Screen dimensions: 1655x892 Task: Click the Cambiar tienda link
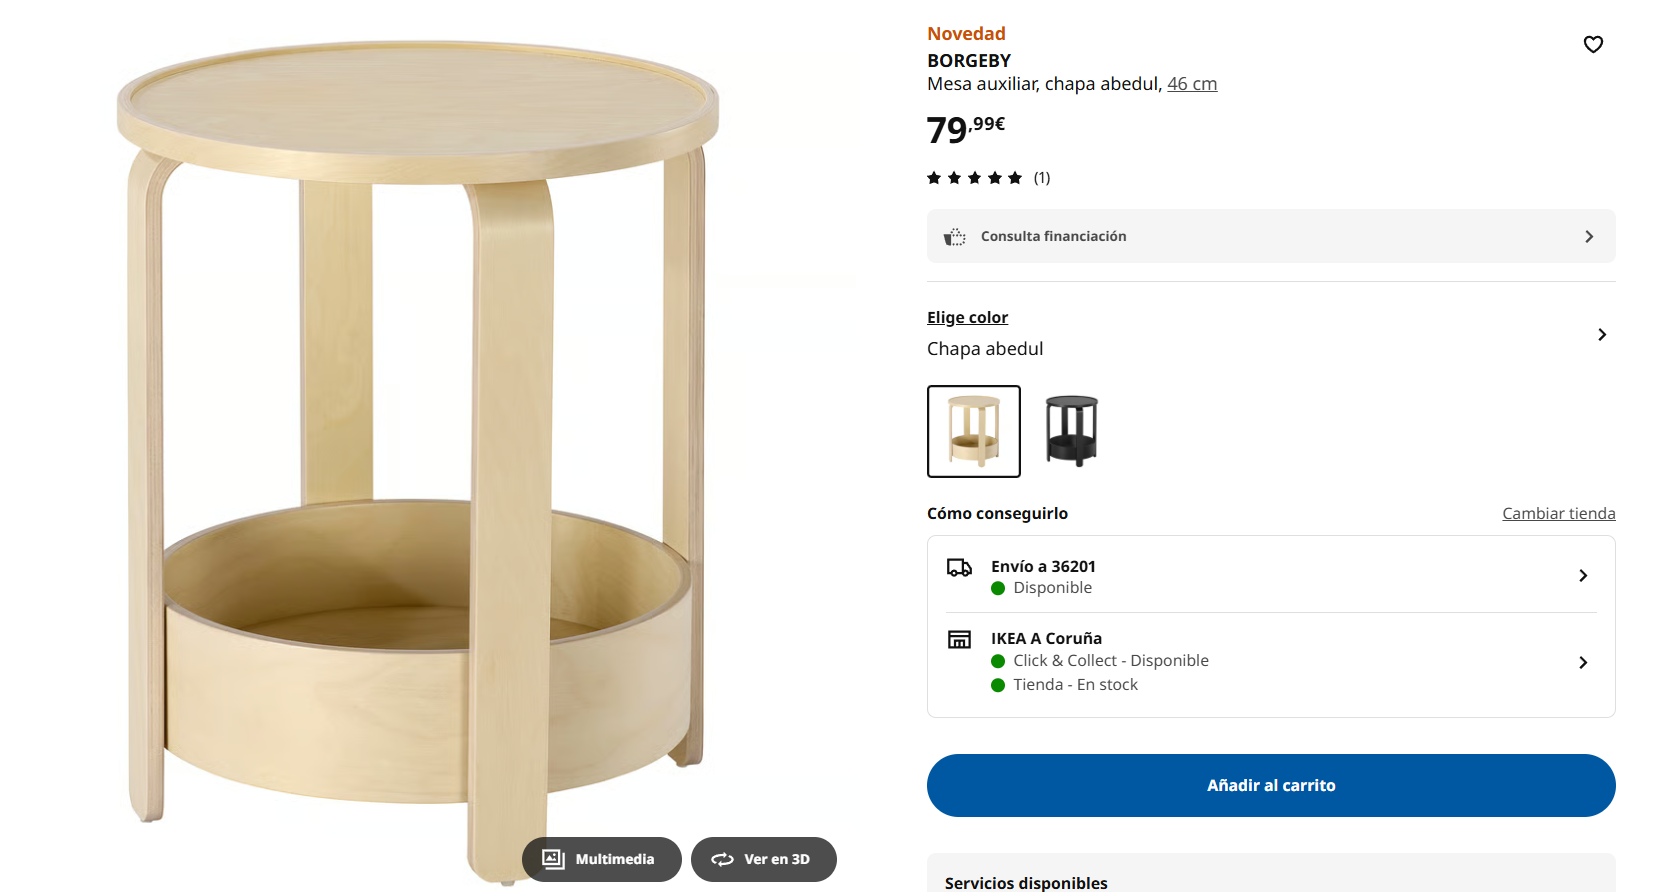click(1558, 513)
